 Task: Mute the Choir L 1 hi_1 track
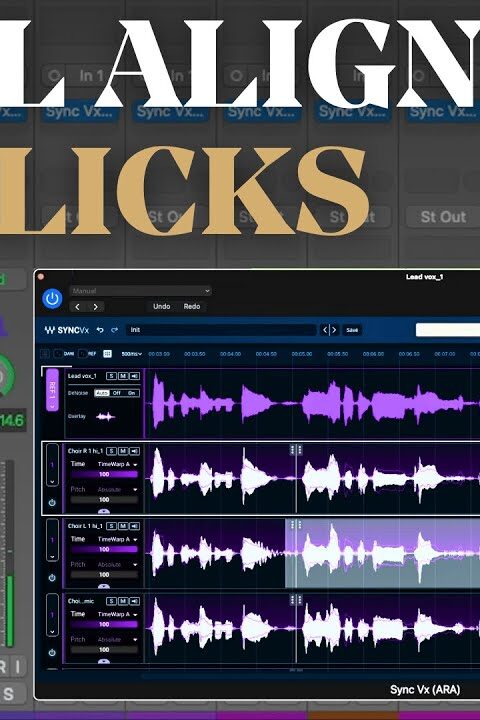coord(123,526)
